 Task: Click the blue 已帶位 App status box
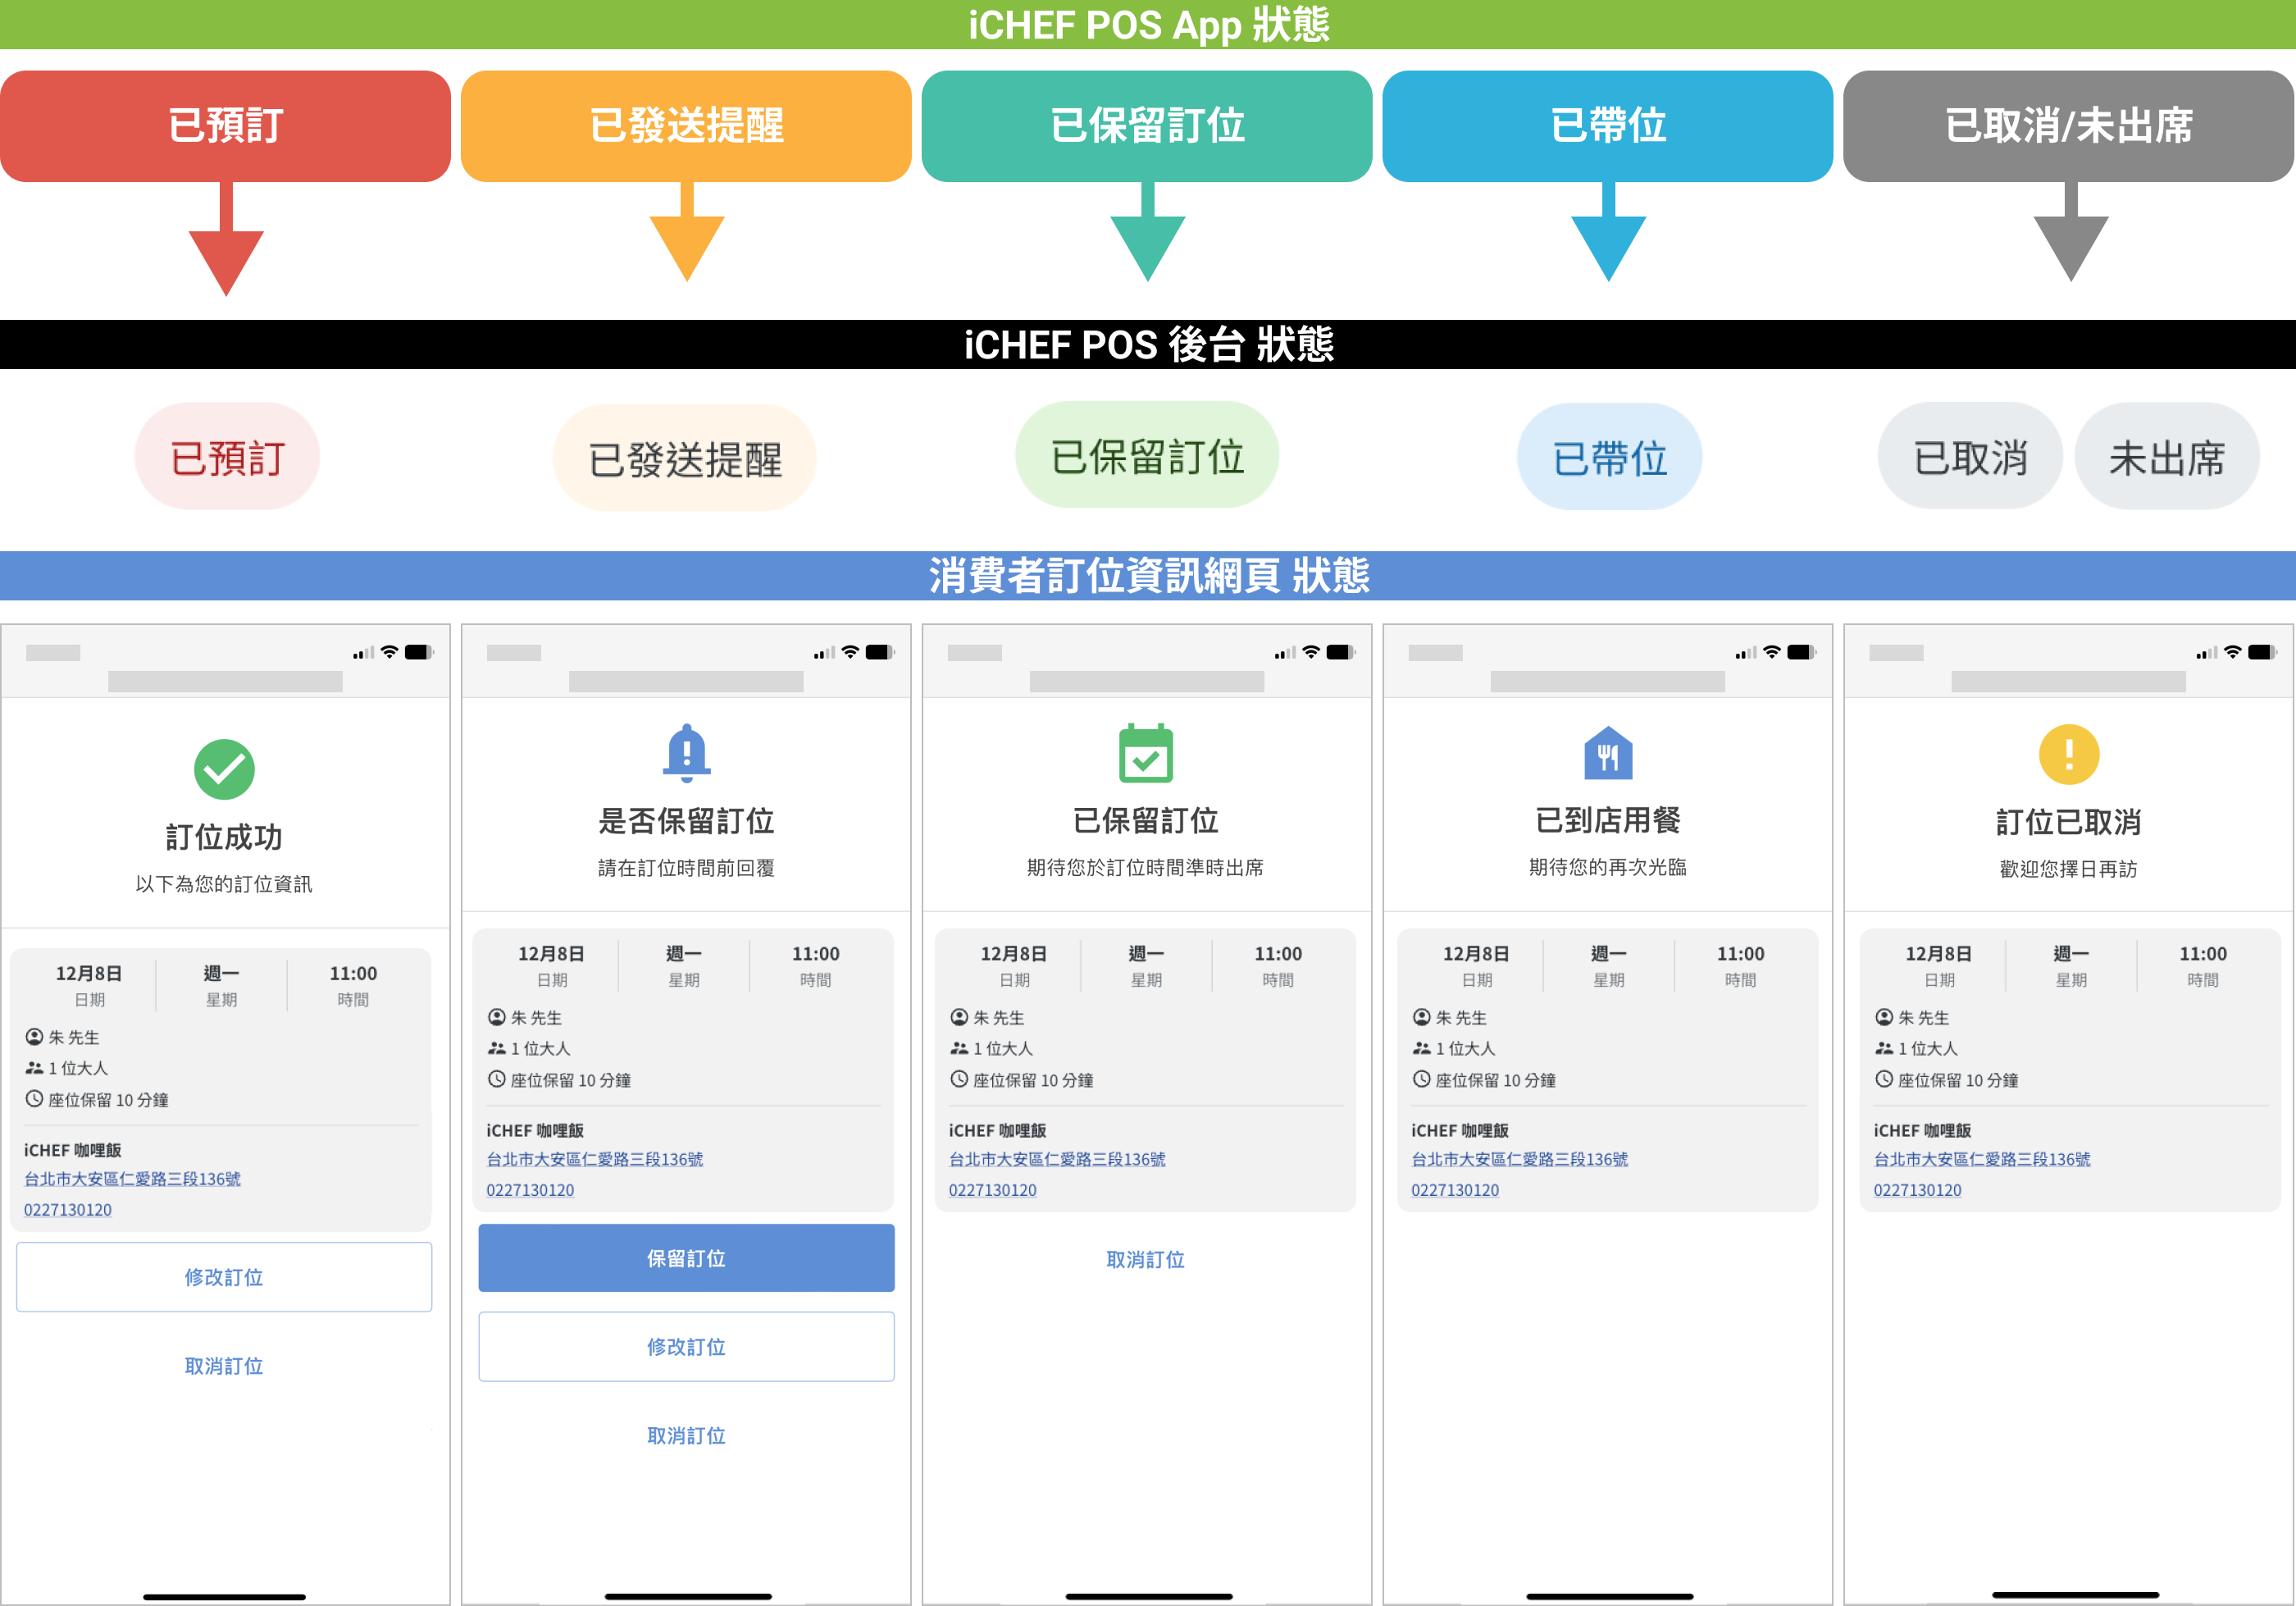(x=1608, y=126)
